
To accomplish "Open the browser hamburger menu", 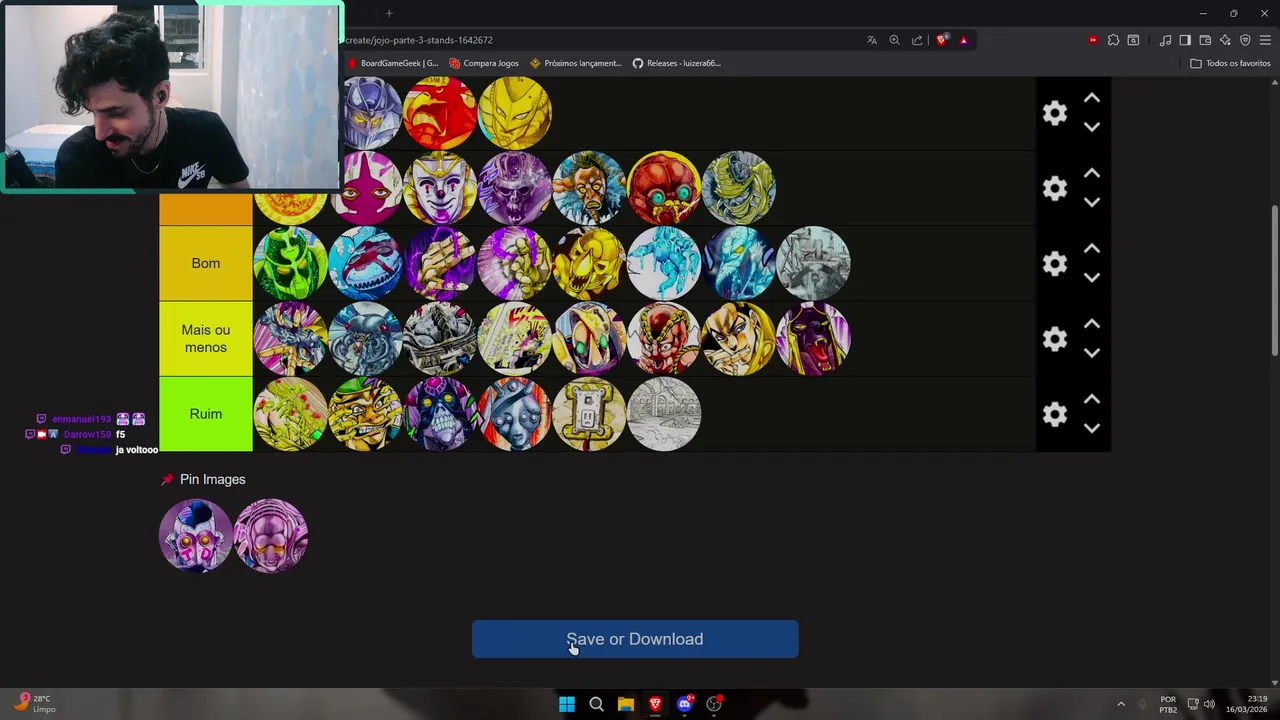I will (1265, 40).
